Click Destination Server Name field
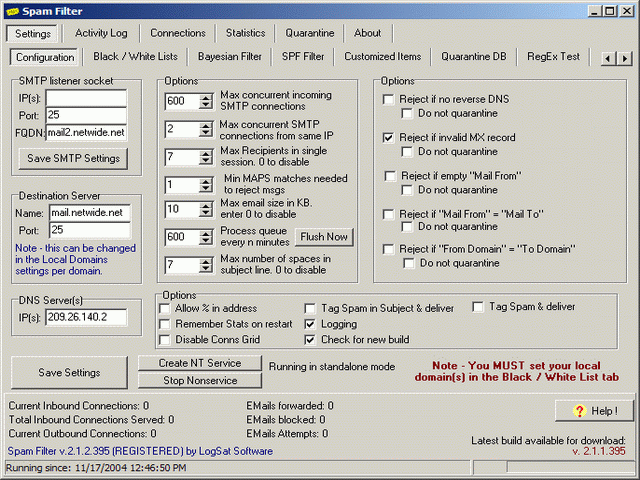640x480 pixels. (x=90, y=213)
